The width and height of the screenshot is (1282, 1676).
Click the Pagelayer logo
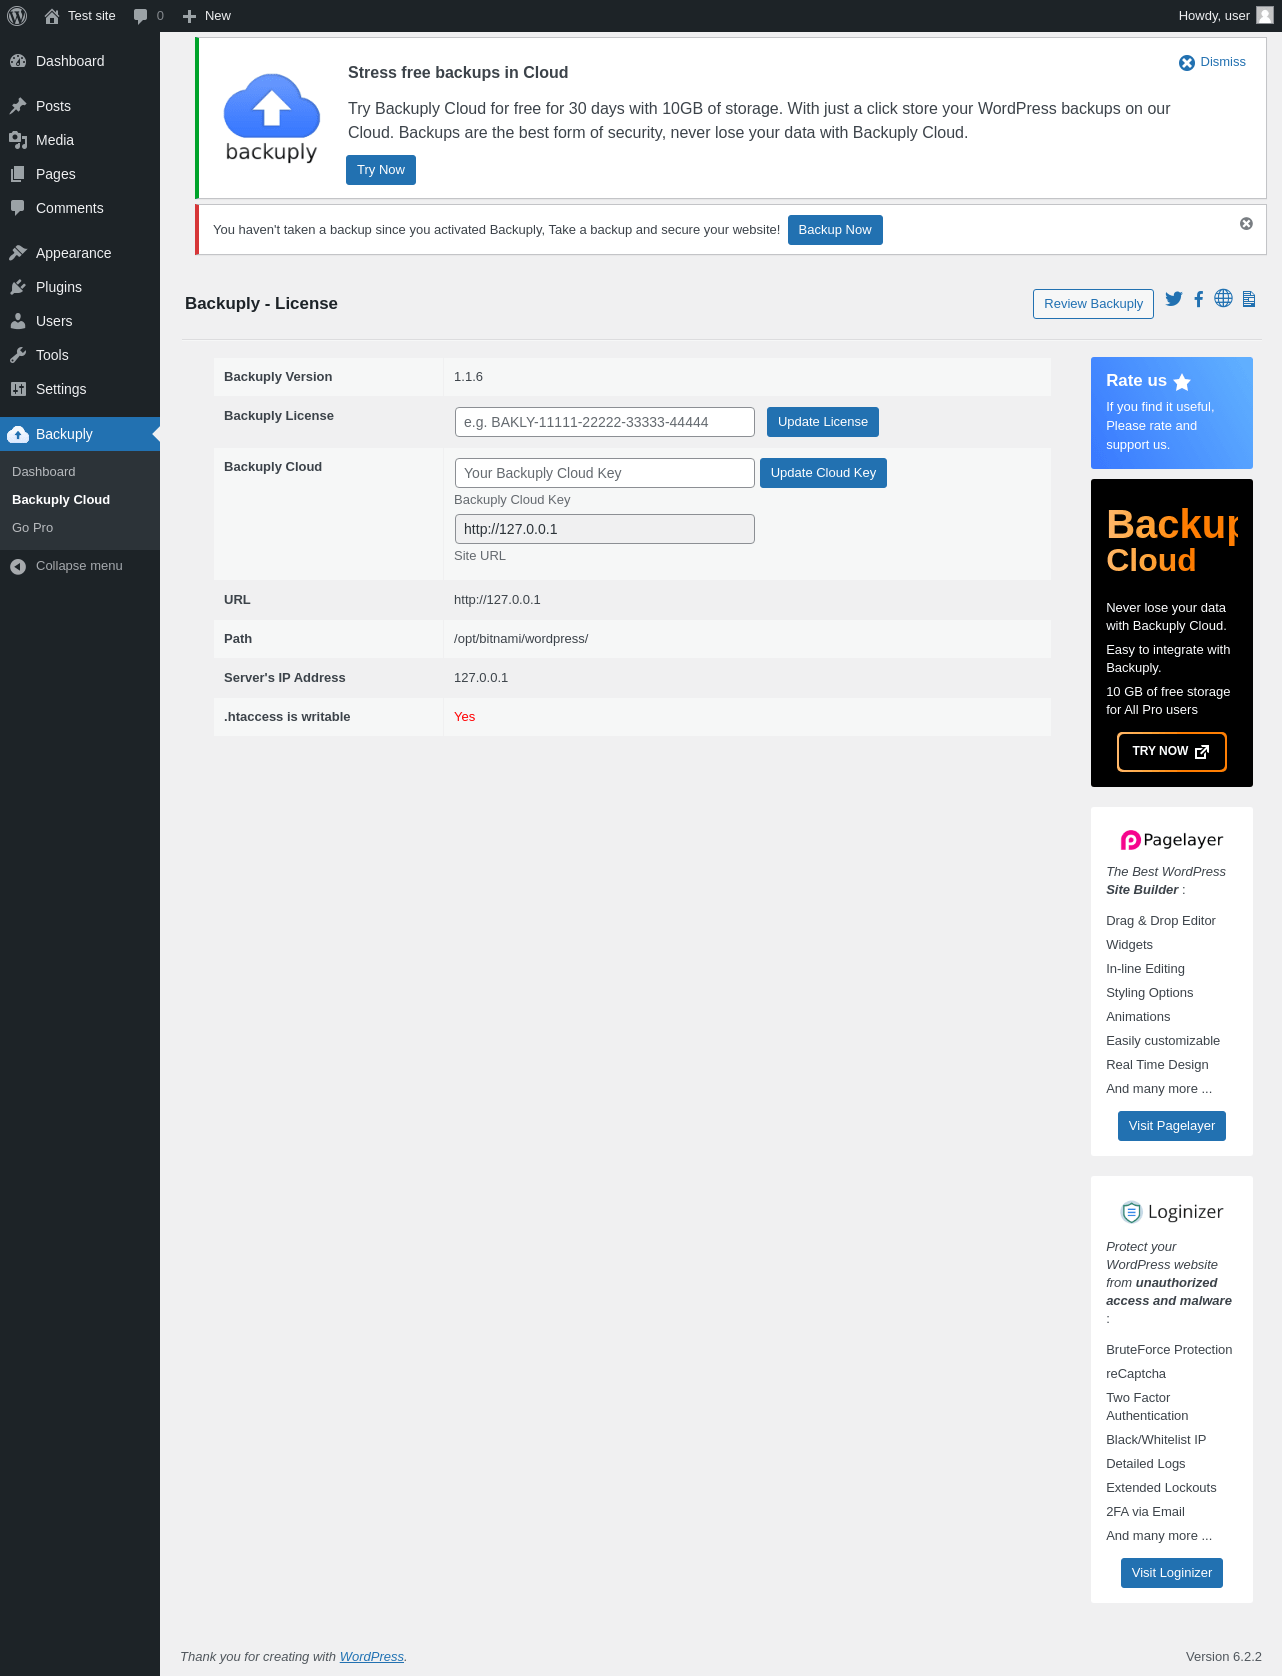[x=1172, y=840]
